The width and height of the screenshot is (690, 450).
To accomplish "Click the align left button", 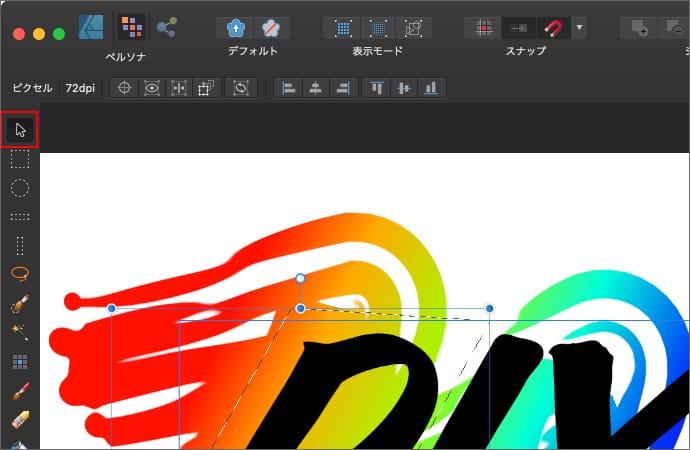I will coord(288,88).
